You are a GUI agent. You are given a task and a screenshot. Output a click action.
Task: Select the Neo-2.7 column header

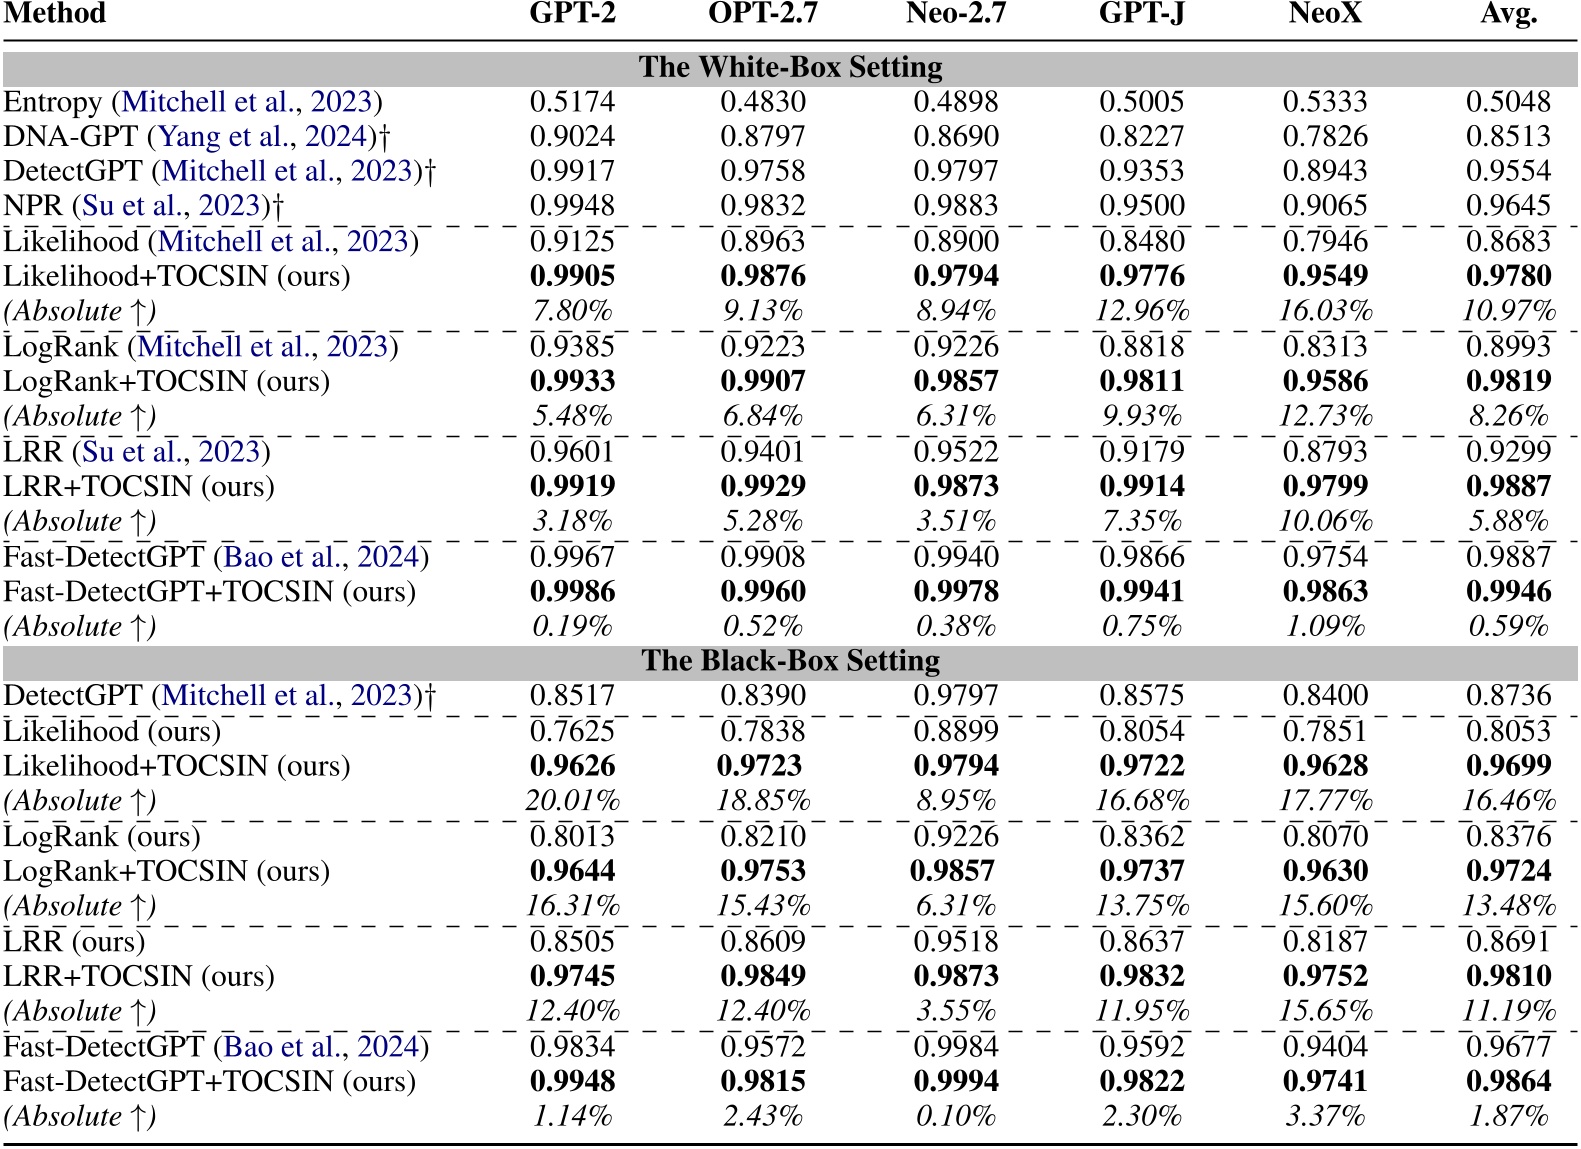955,14
